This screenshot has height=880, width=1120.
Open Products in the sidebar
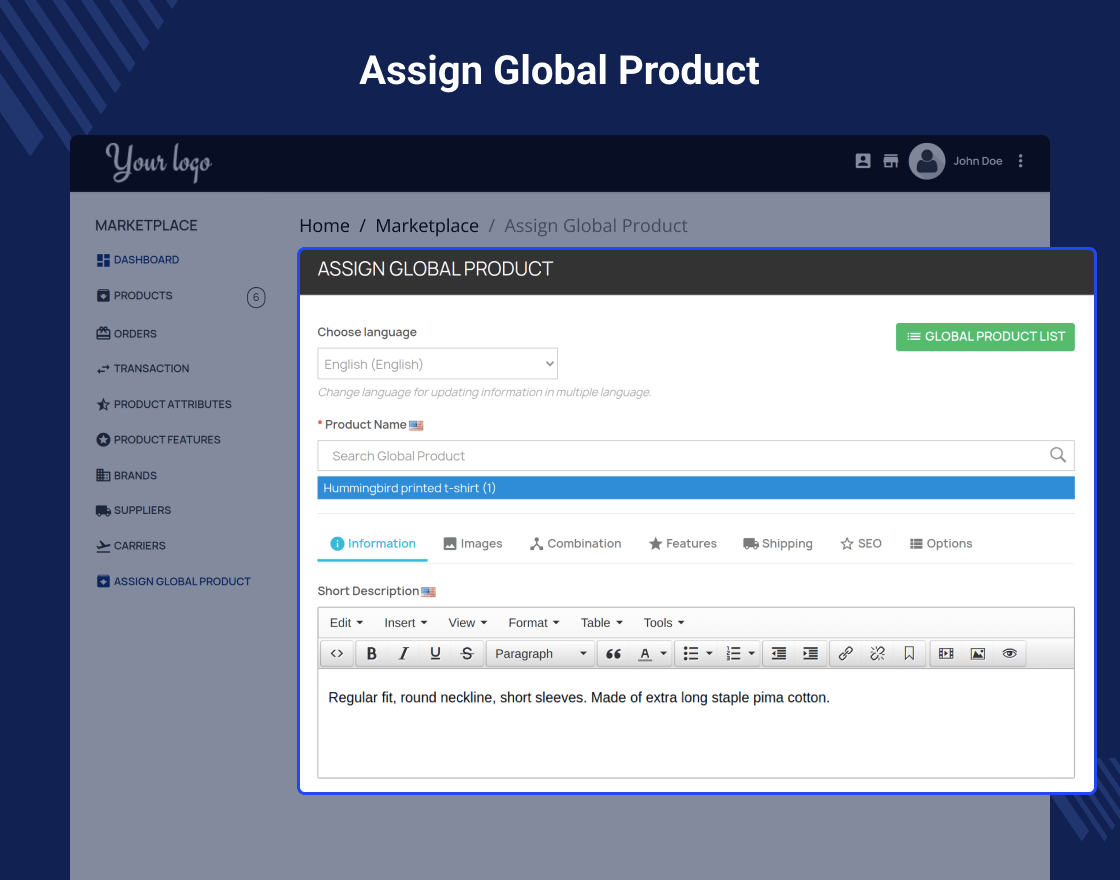coord(135,296)
